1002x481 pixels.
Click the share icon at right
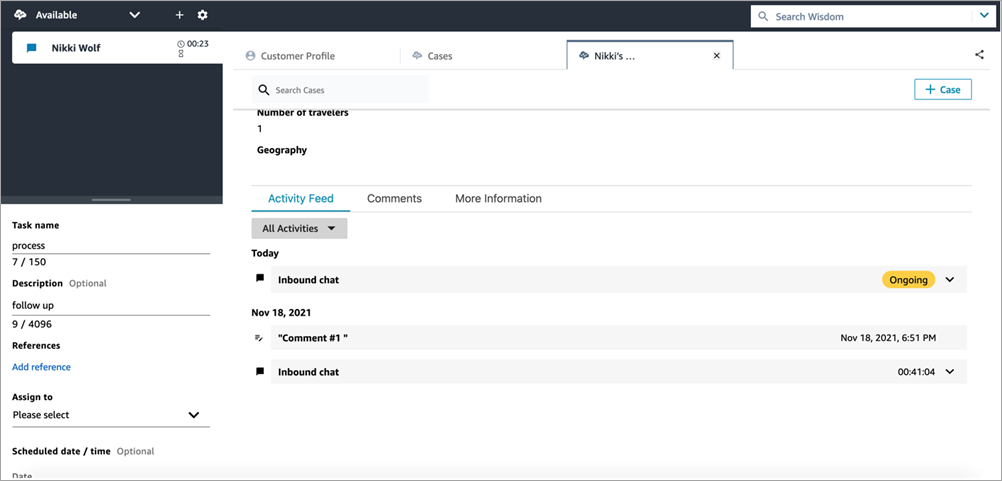[x=979, y=56]
